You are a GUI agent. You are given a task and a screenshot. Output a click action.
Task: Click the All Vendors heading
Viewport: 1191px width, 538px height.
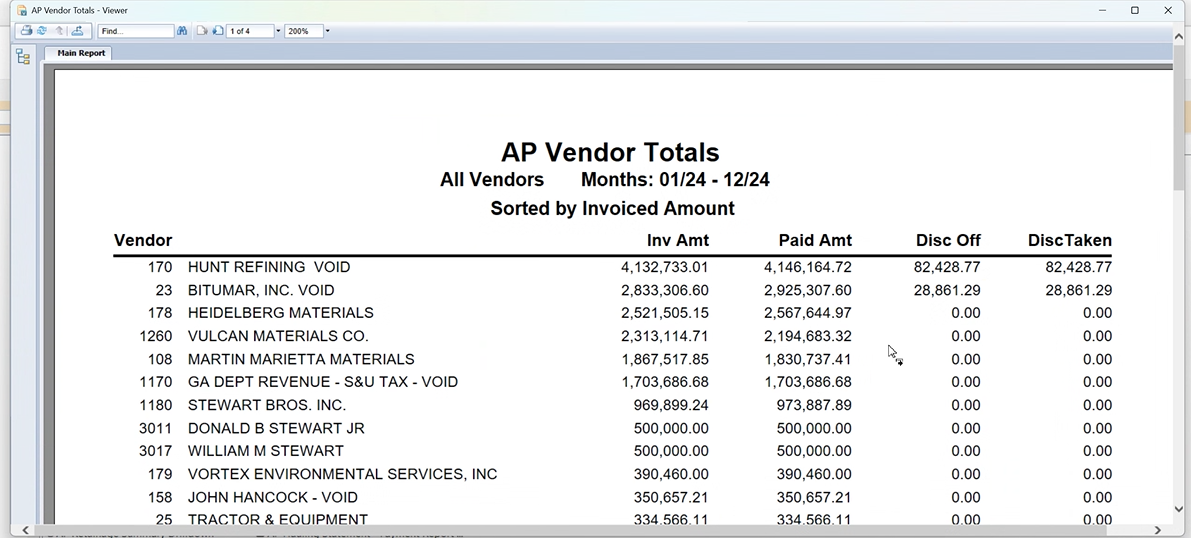[x=492, y=180]
